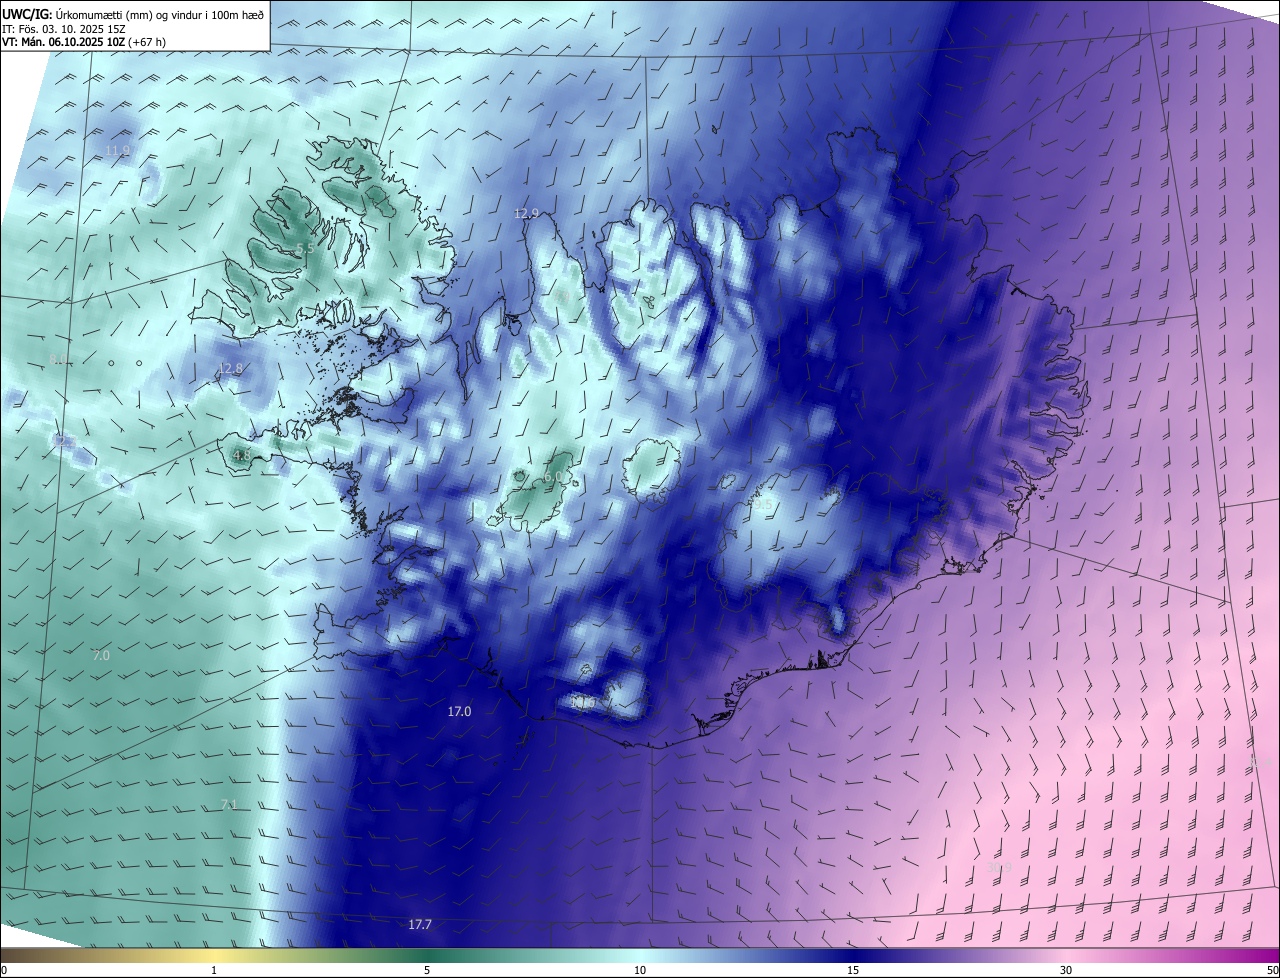Image resolution: width=1280 pixels, height=978 pixels.
Task: Click the 6.0 value label on the map
Action: 553,478
